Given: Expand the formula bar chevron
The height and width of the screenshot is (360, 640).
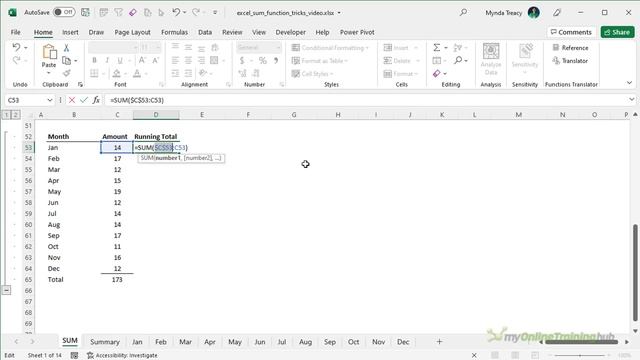Looking at the screenshot, I should click(x=631, y=100).
